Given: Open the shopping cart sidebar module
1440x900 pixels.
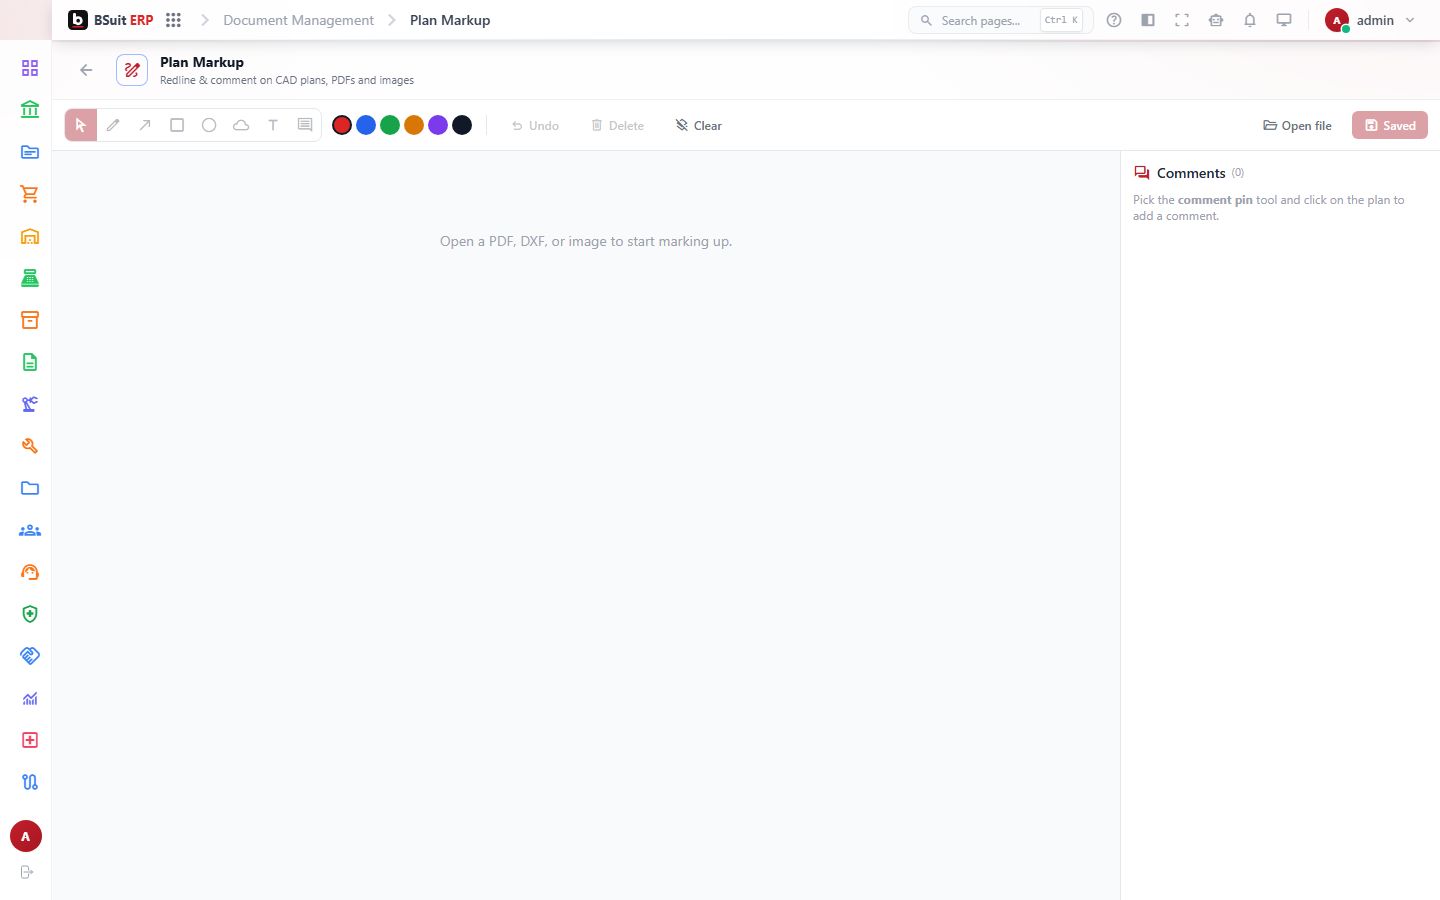Looking at the screenshot, I should (30, 194).
